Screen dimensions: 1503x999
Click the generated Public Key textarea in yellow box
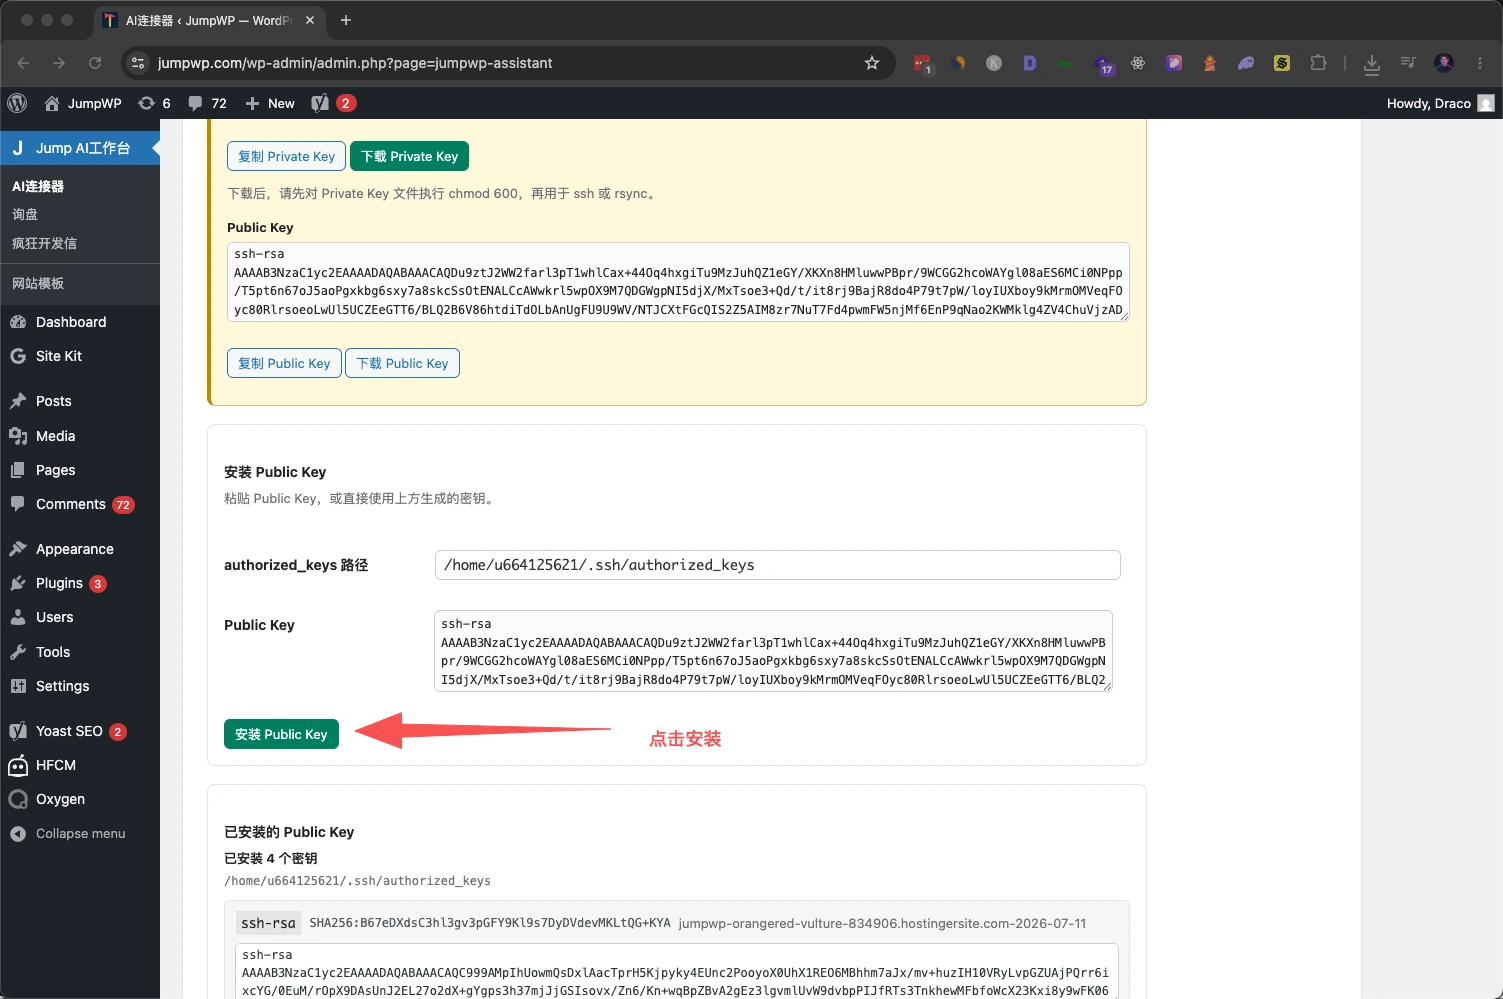click(678, 282)
